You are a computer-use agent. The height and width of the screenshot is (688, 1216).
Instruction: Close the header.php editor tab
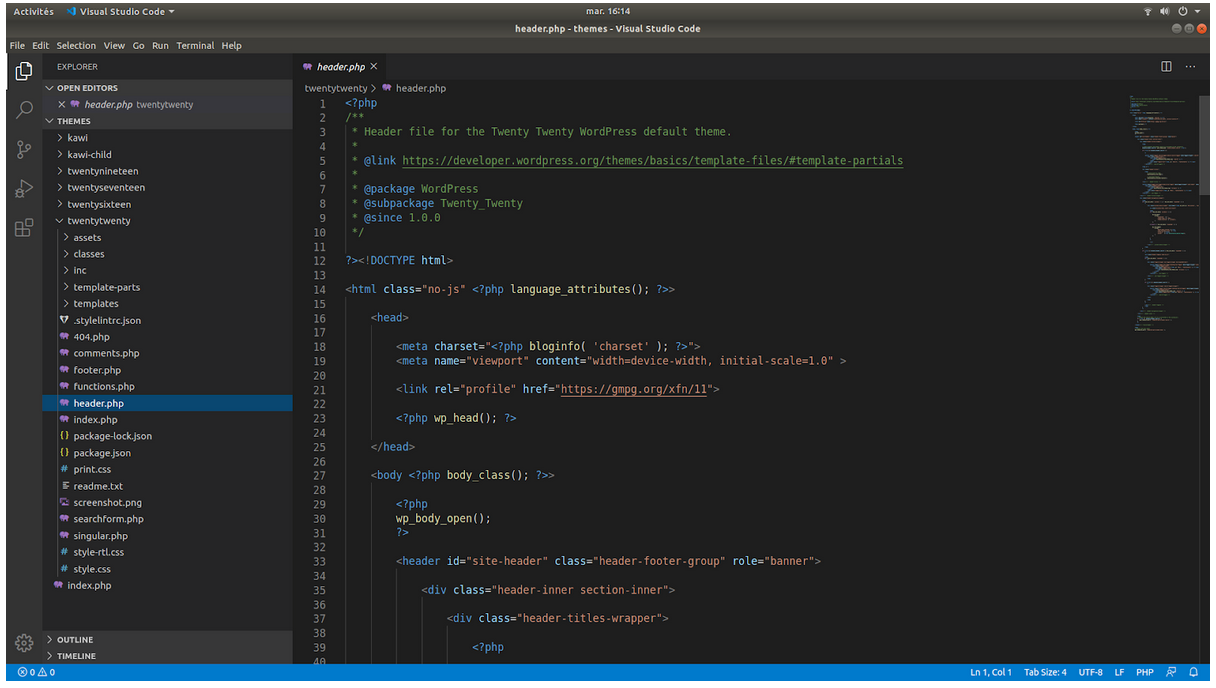pos(374,67)
